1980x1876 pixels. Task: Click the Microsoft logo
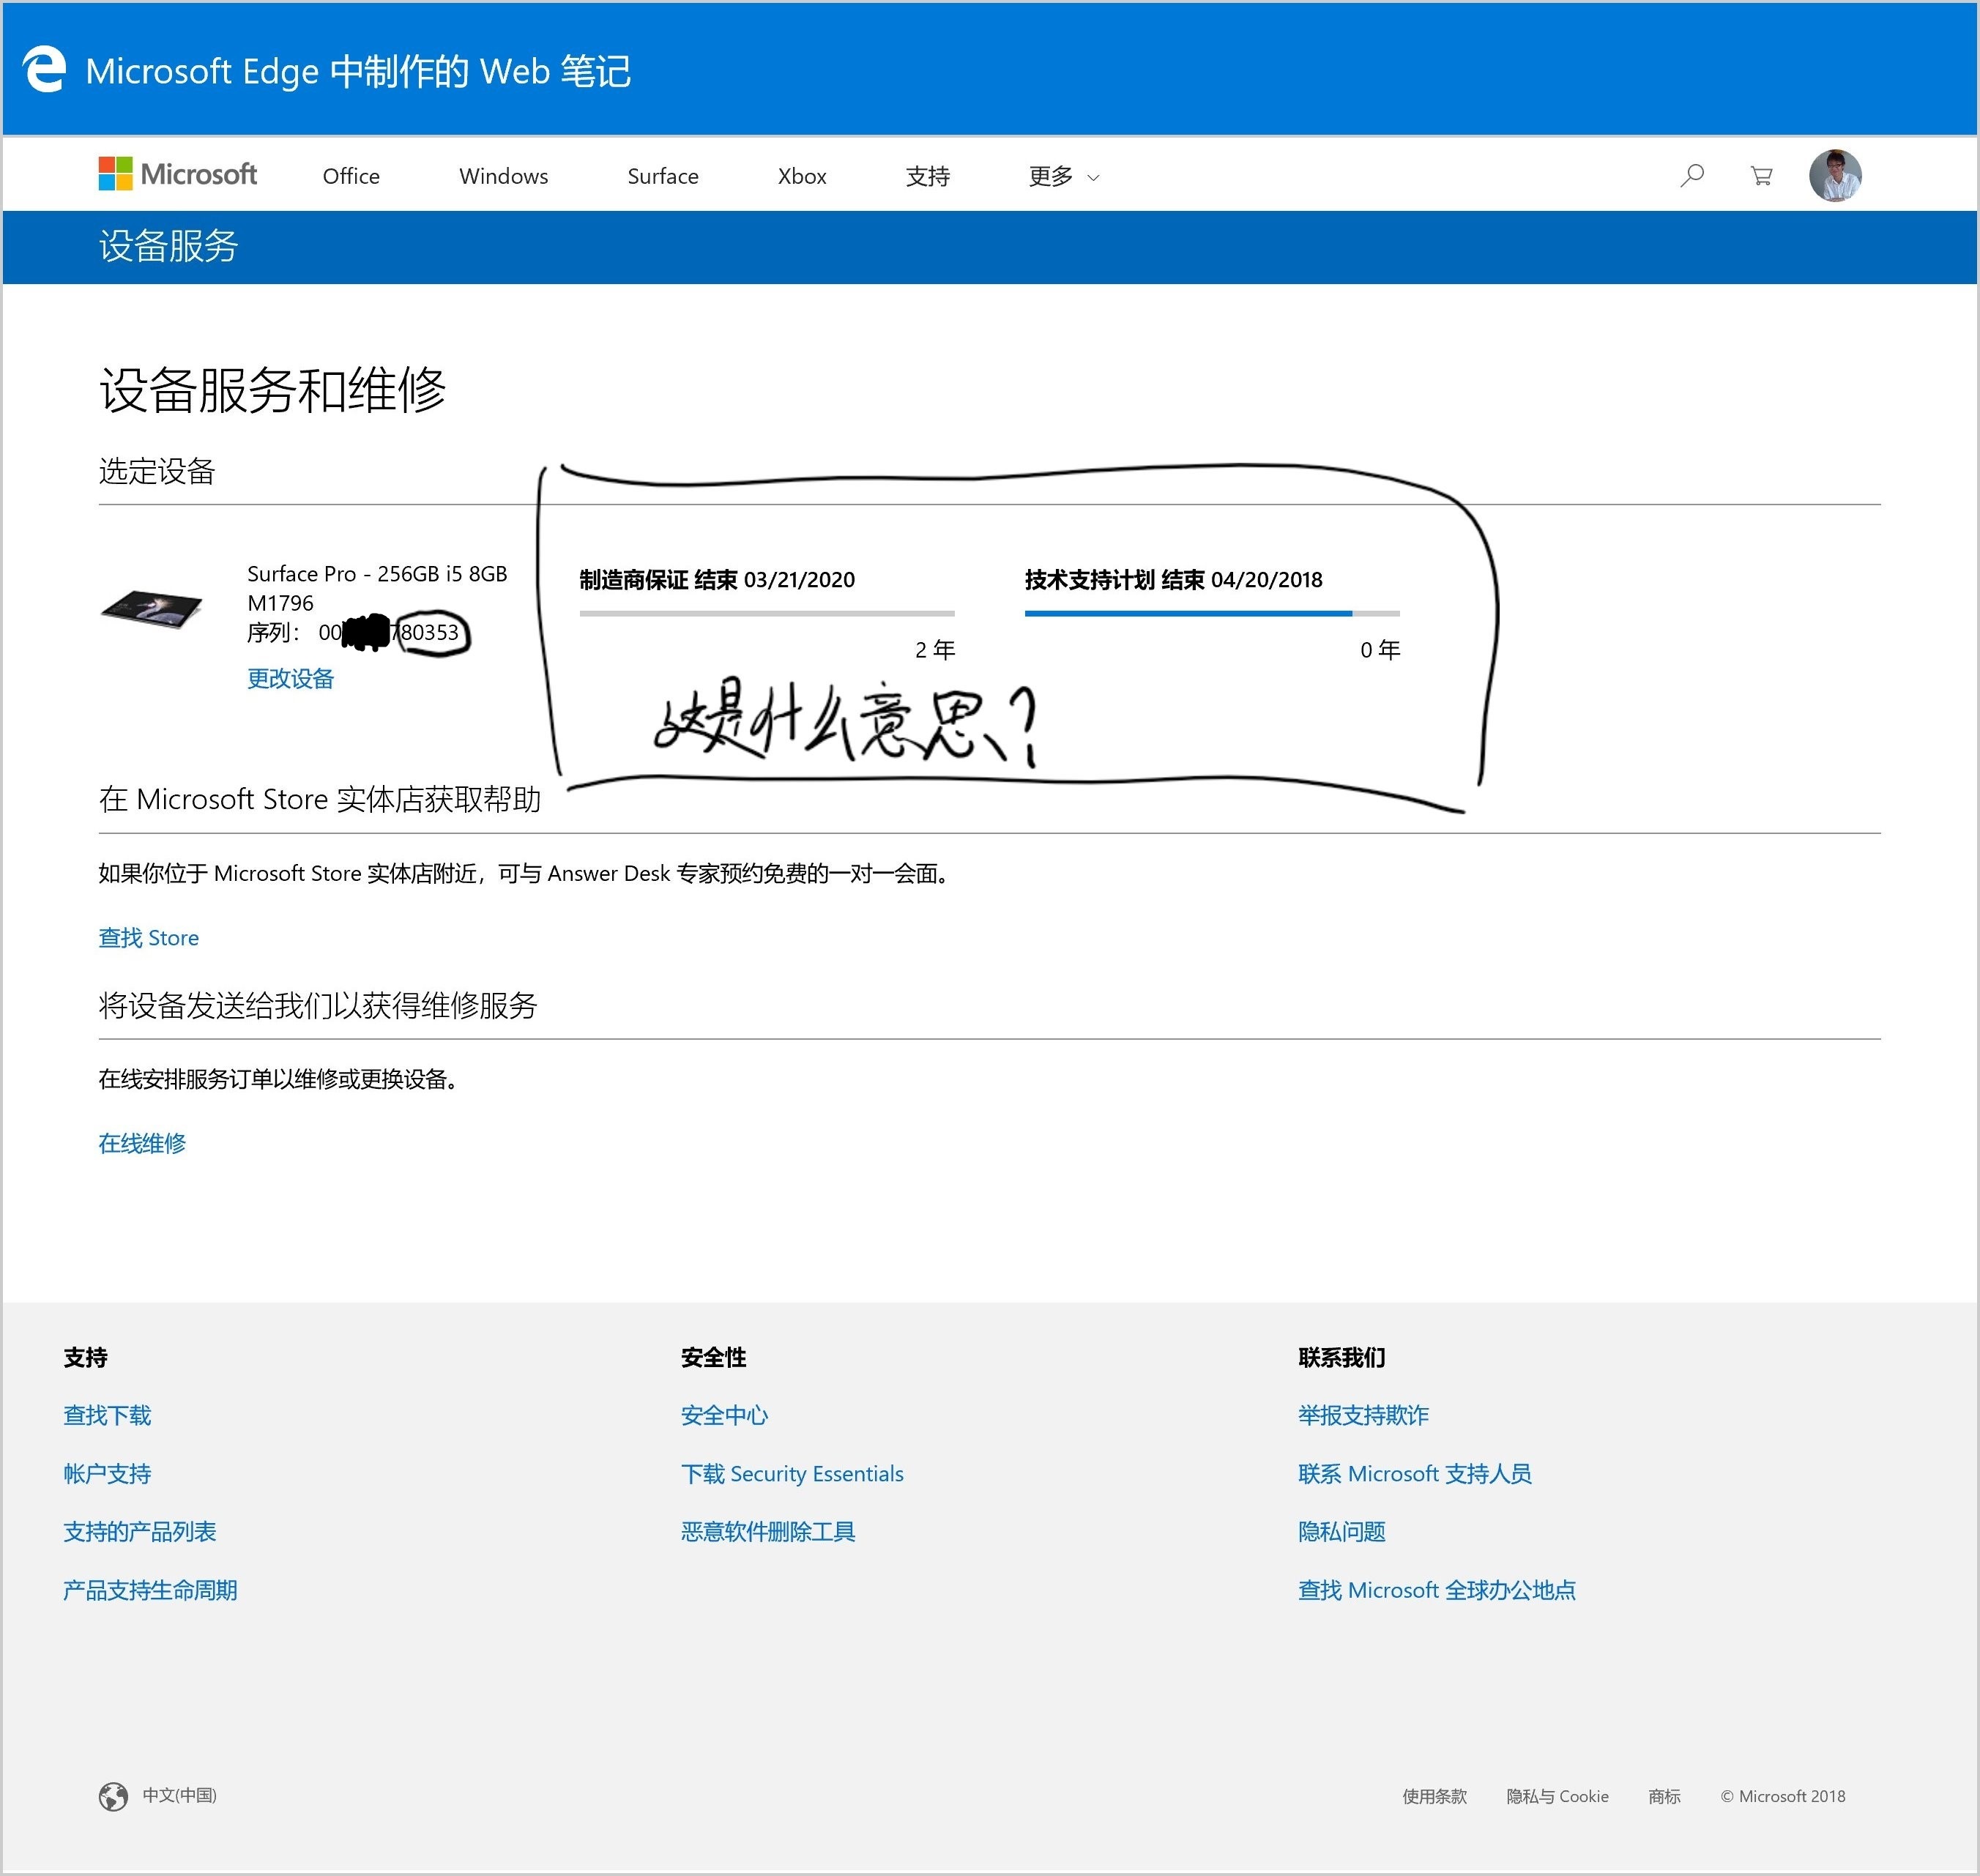click(x=178, y=174)
